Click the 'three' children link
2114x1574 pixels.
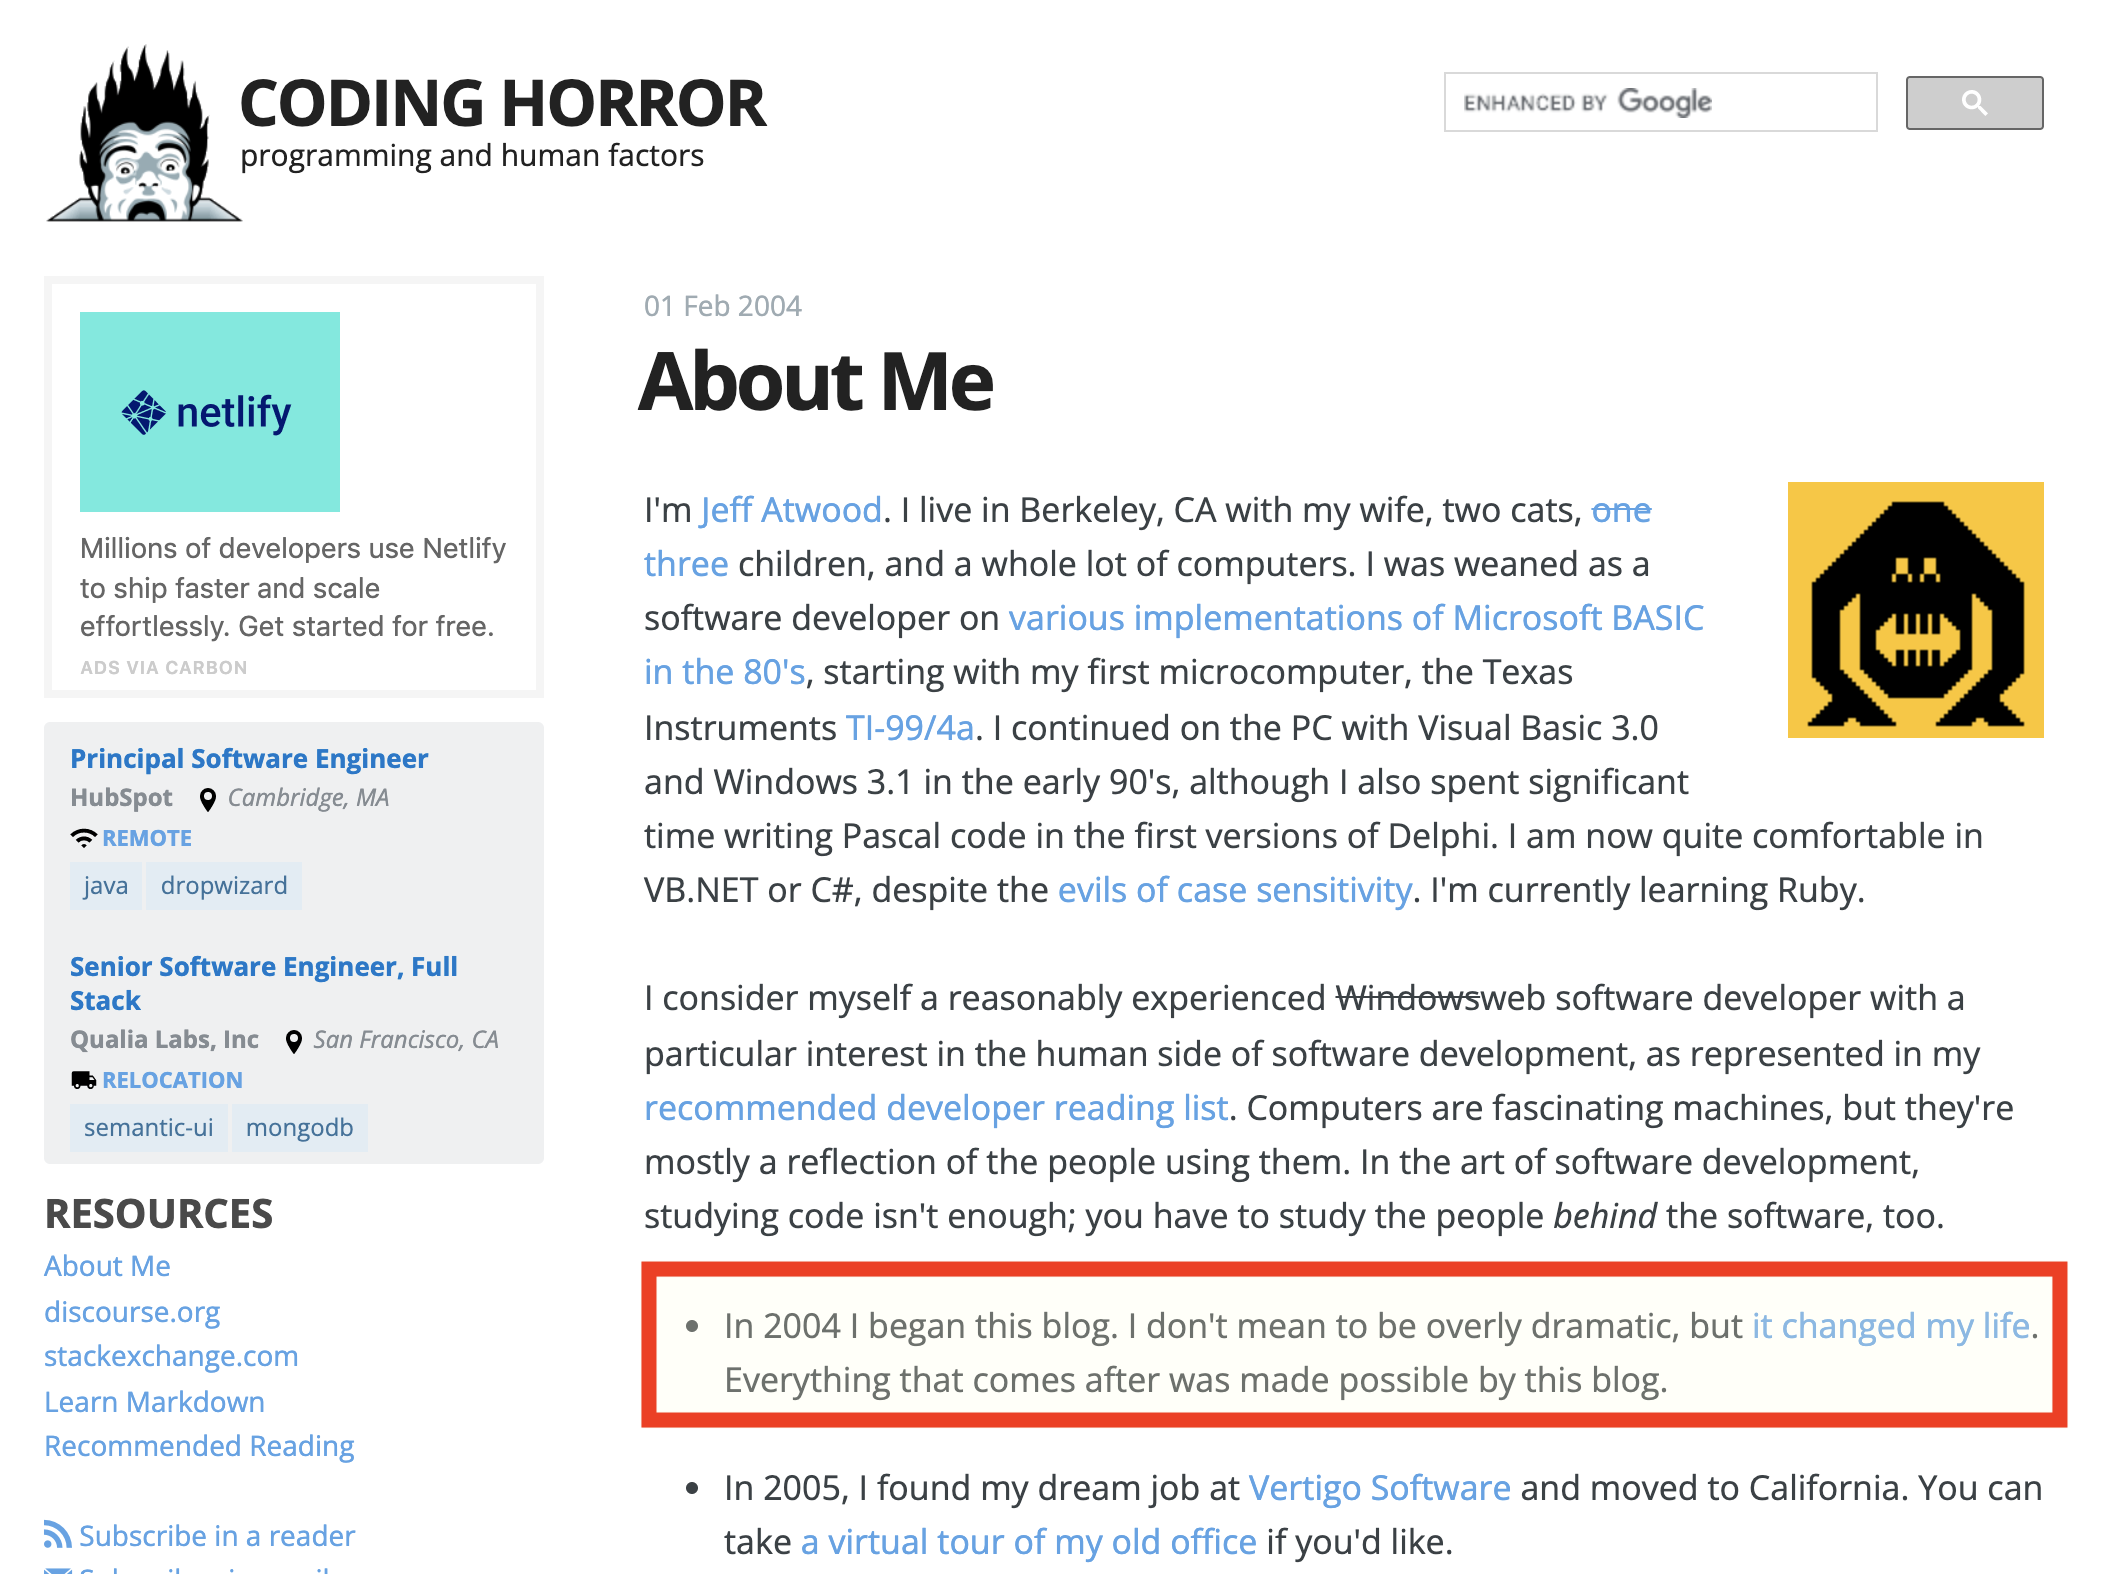(686, 564)
